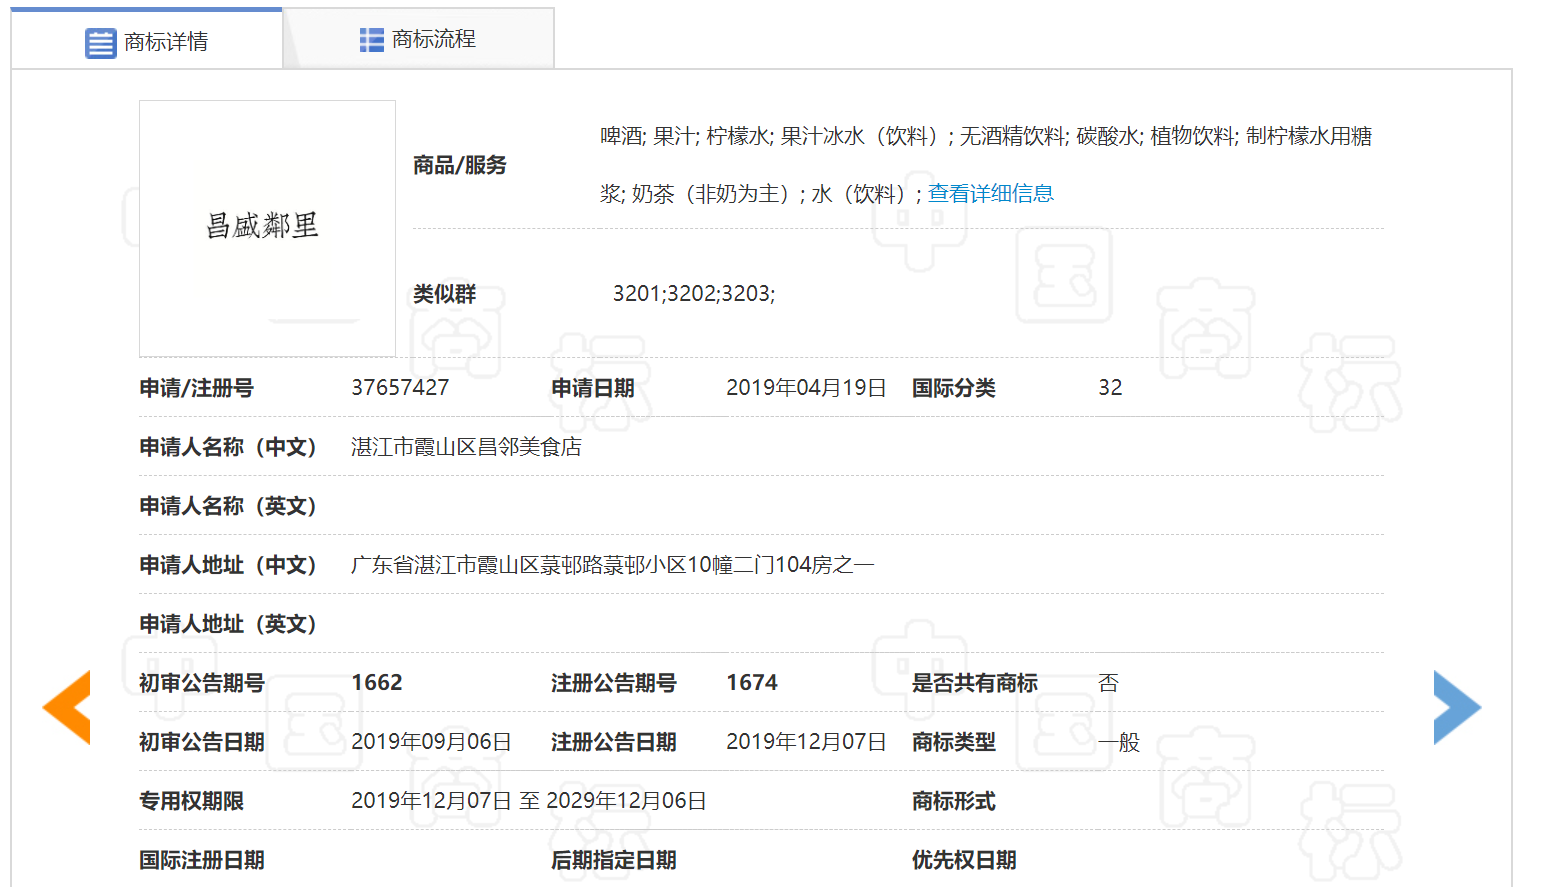Click the 专用权期限 date range
The image size is (1564, 887).
[x=527, y=800]
